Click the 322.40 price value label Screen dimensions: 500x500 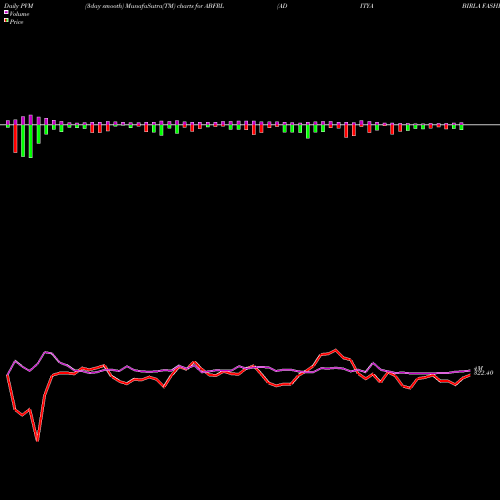tap(483, 373)
